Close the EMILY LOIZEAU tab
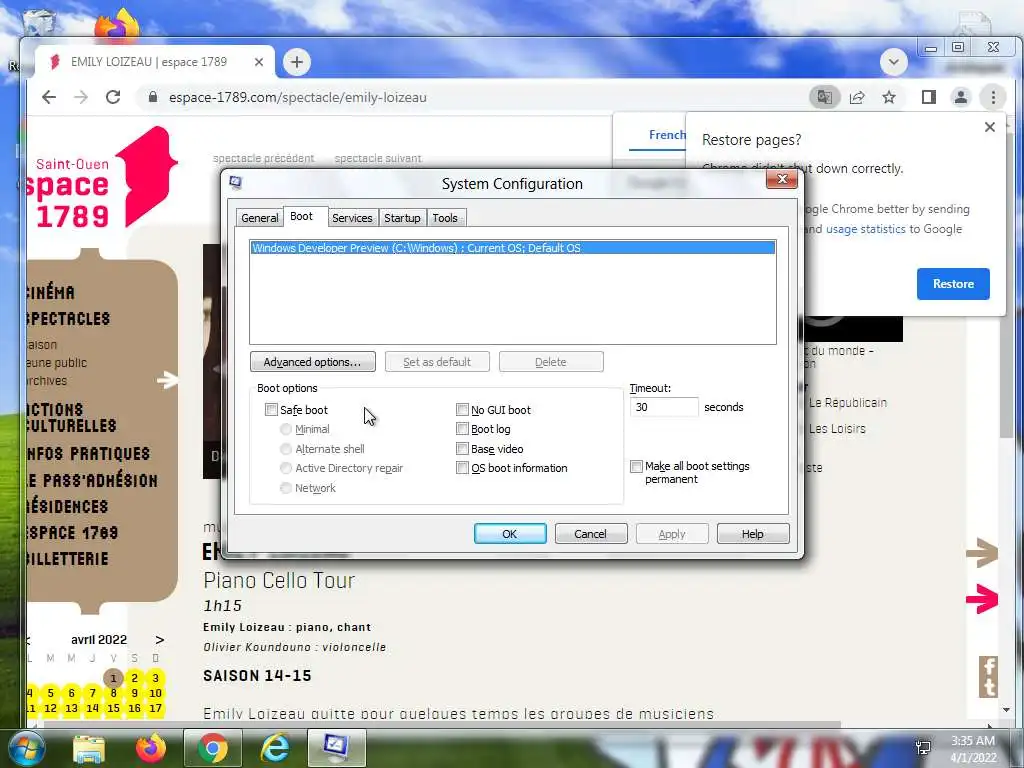Screen dimensions: 1024x768 tap(259, 62)
